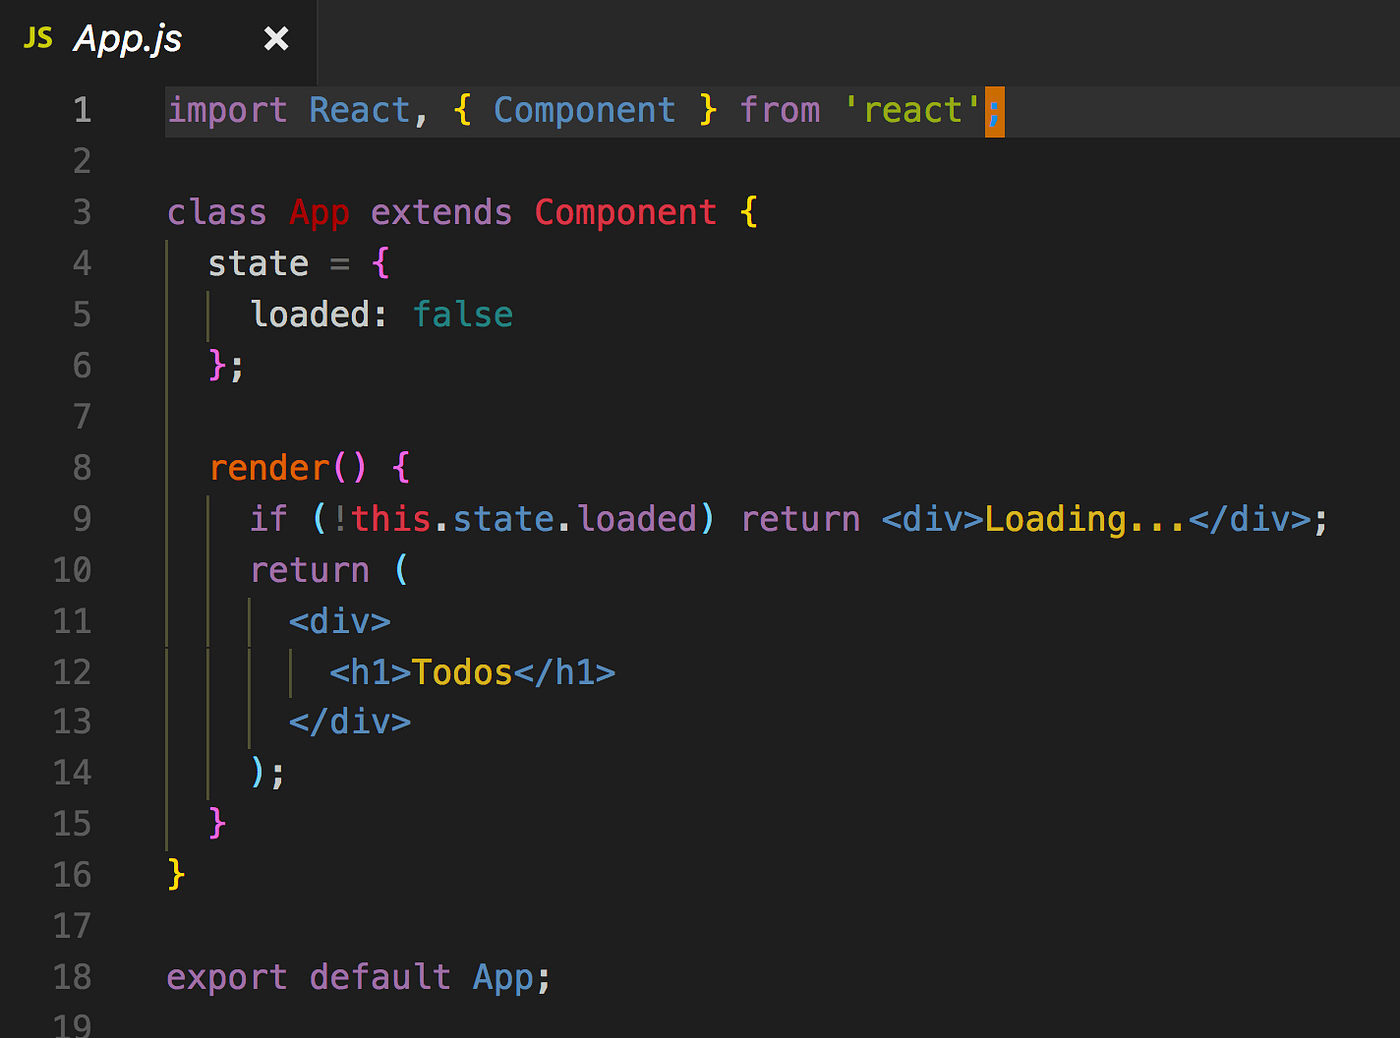Select the Component identifier in the import statement

pyautogui.click(x=584, y=110)
